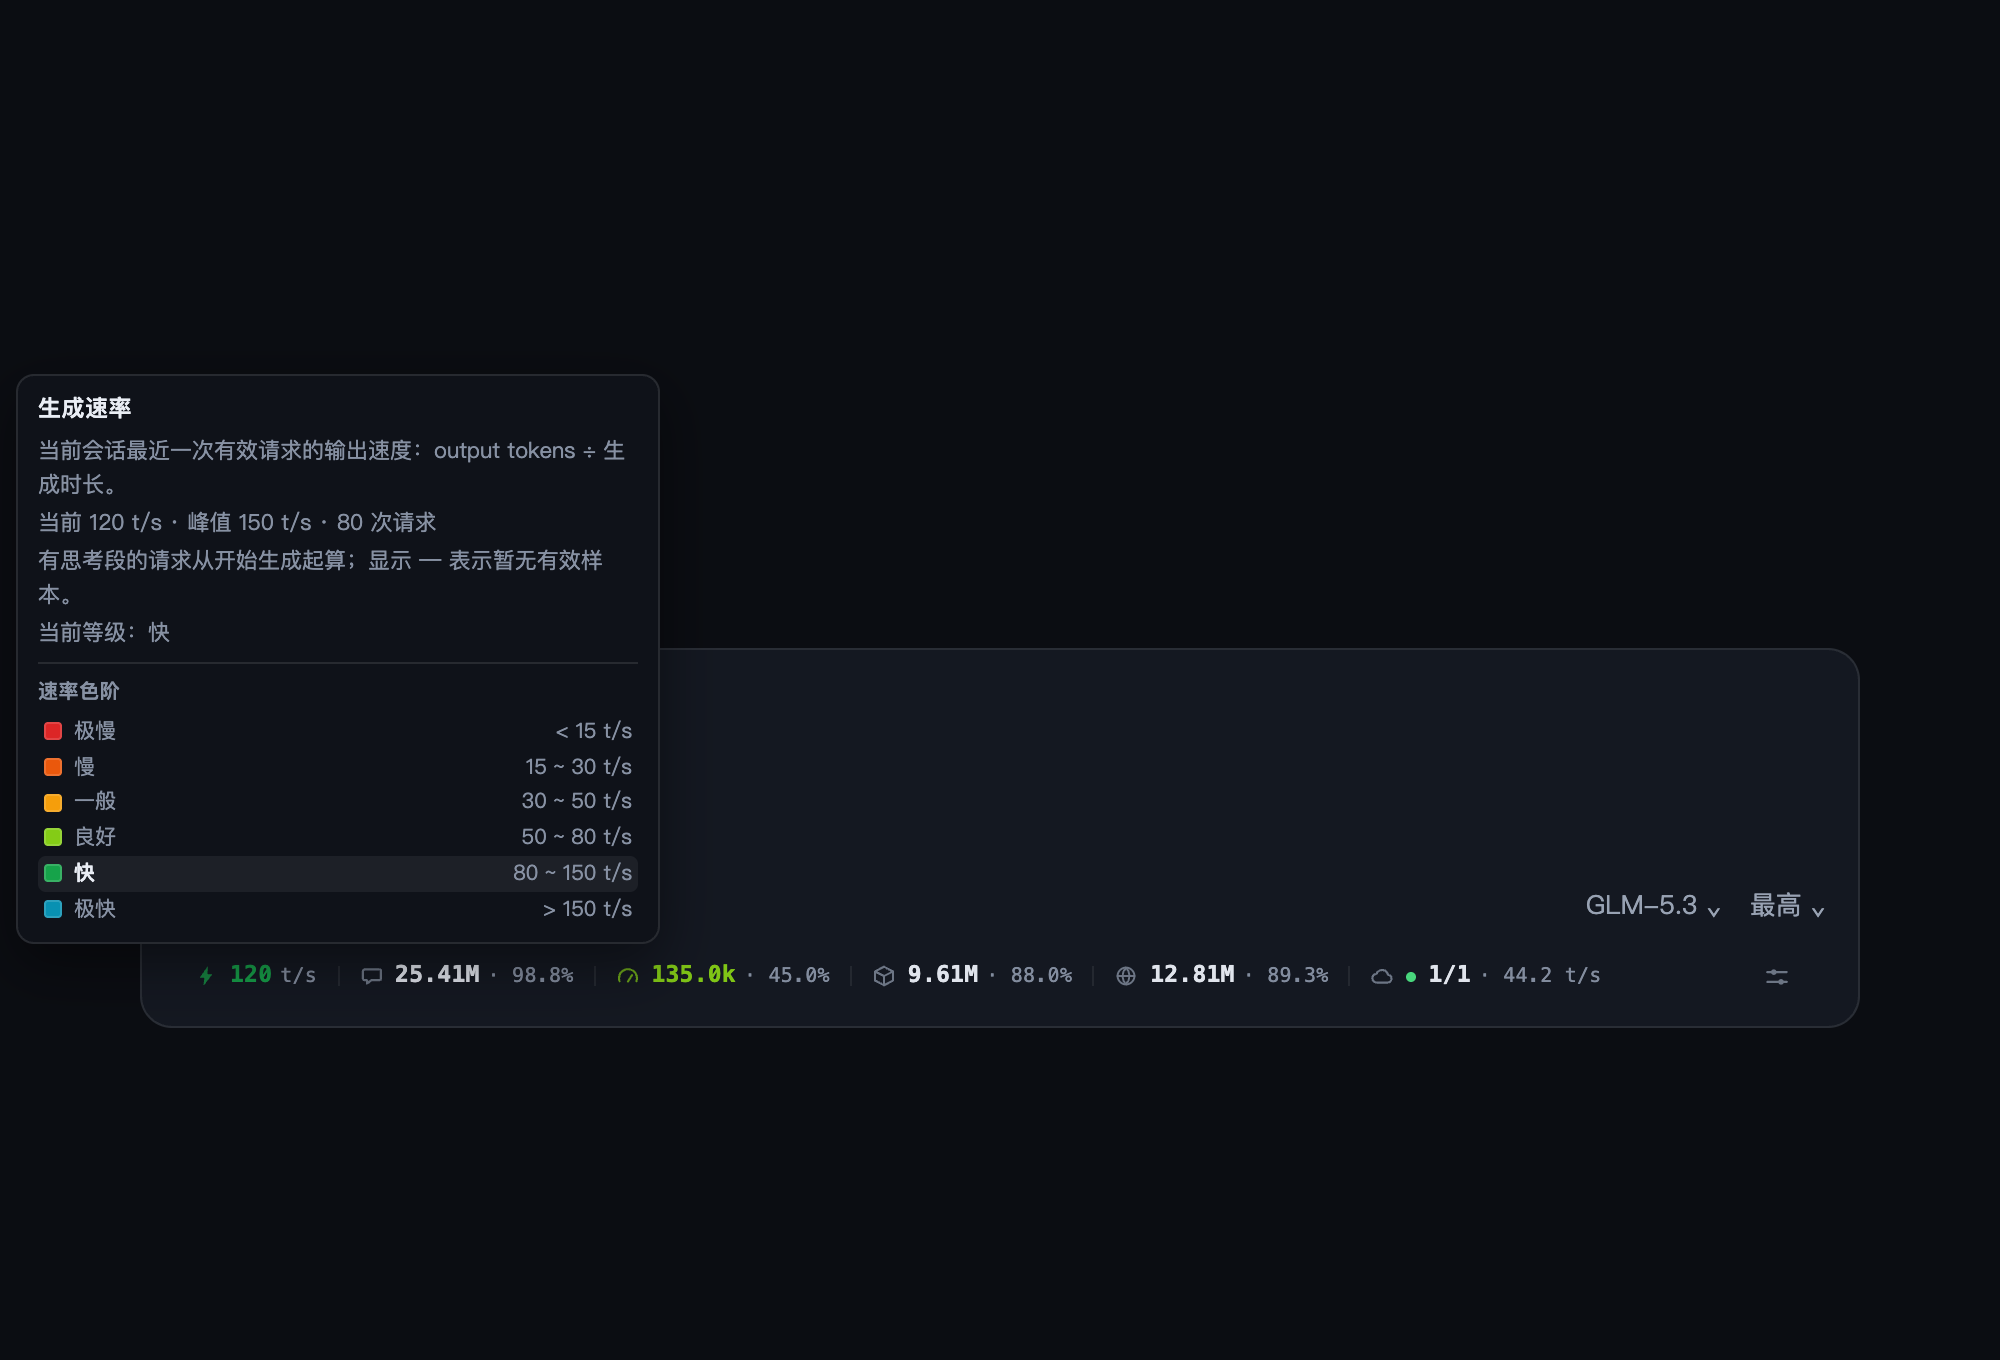The height and width of the screenshot is (1360, 2000).
Task: Click the blue 极快 color swatch
Action: pyautogui.click(x=53, y=909)
